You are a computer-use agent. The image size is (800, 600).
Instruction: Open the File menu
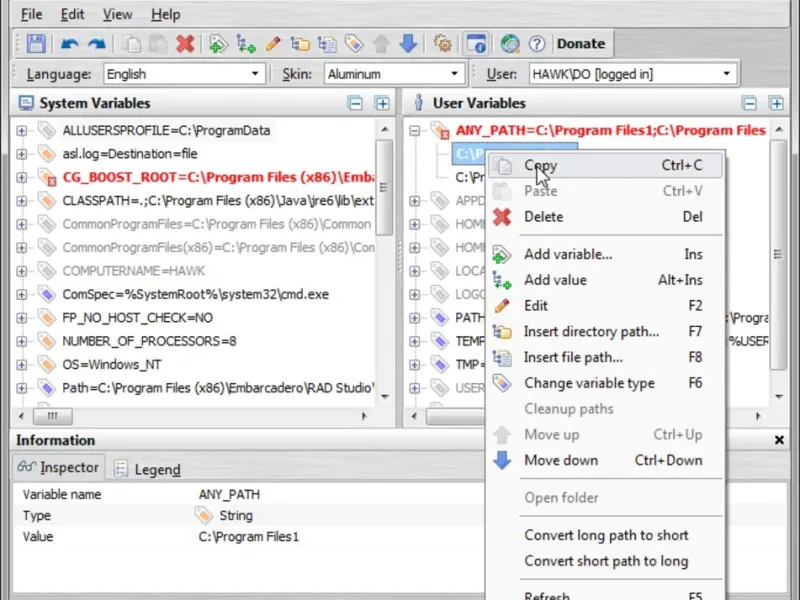click(32, 14)
